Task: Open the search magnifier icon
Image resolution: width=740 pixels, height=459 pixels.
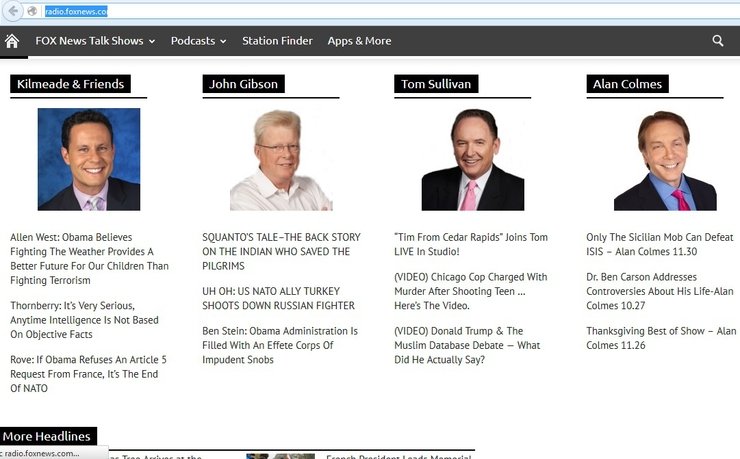Action: coord(718,41)
